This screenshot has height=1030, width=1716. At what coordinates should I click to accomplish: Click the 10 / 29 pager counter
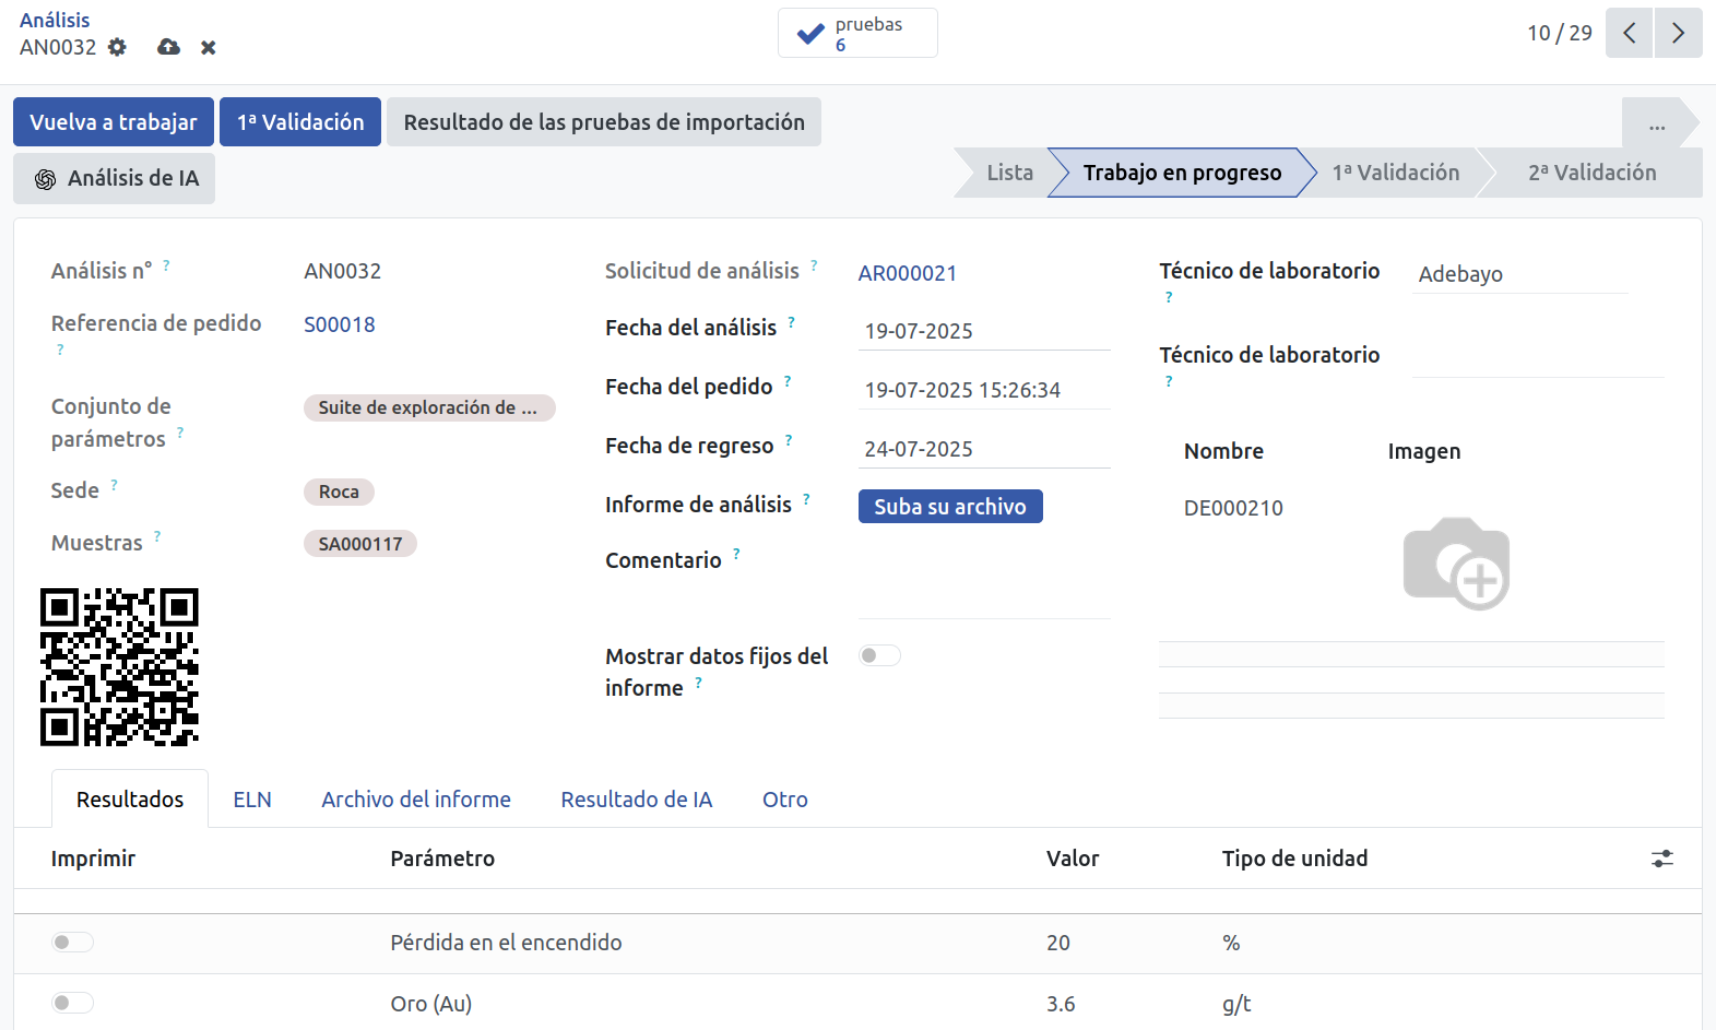click(x=1559, y=33)
